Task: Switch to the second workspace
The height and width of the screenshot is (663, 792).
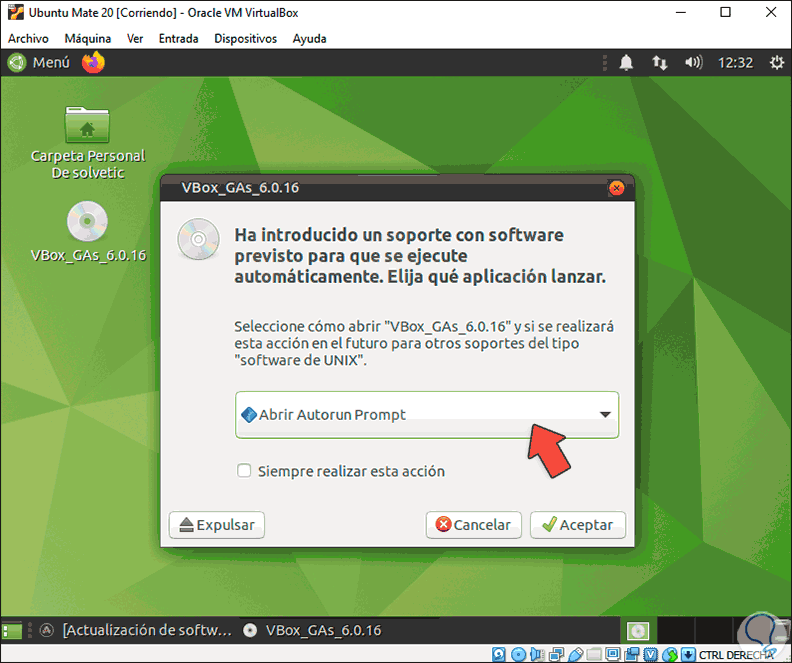Action: coord(675,630)
